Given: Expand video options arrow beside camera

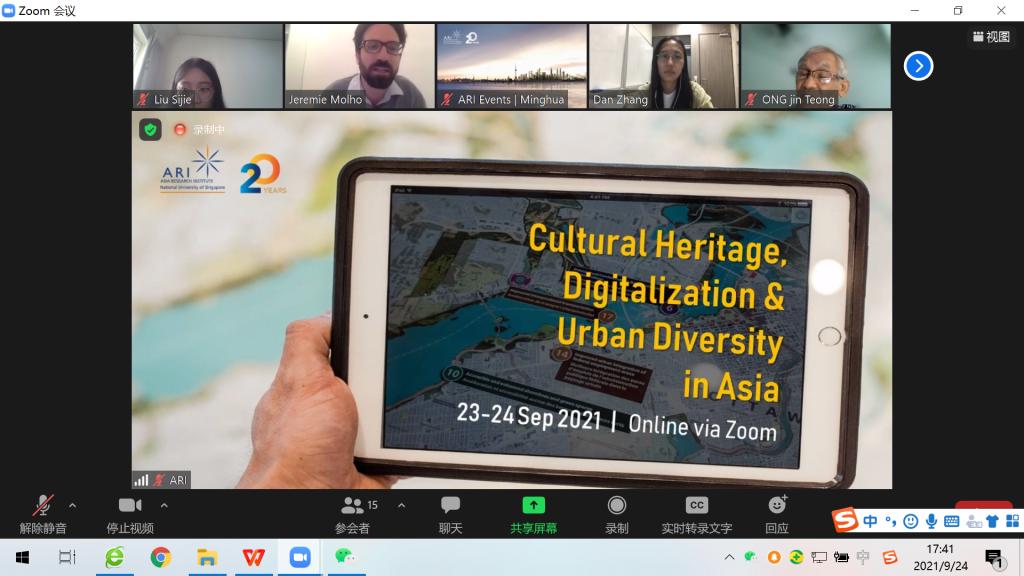Looking at the screenshot, I should click(x=164, y=505).
